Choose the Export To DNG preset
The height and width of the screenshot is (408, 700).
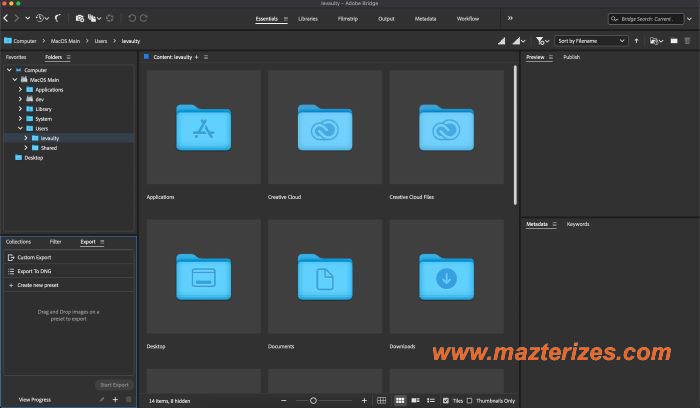click(x=69, y=271)
